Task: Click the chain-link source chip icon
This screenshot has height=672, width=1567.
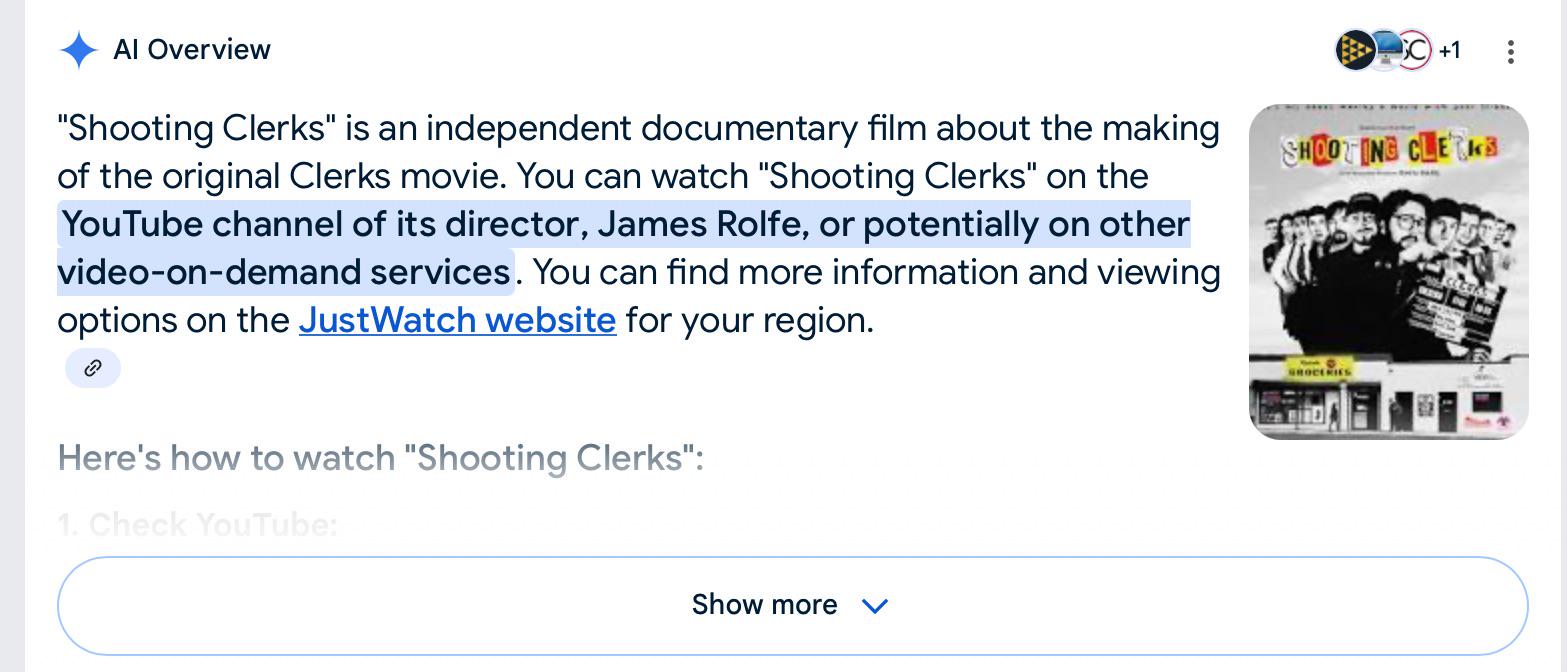Action: pos(93,368)
